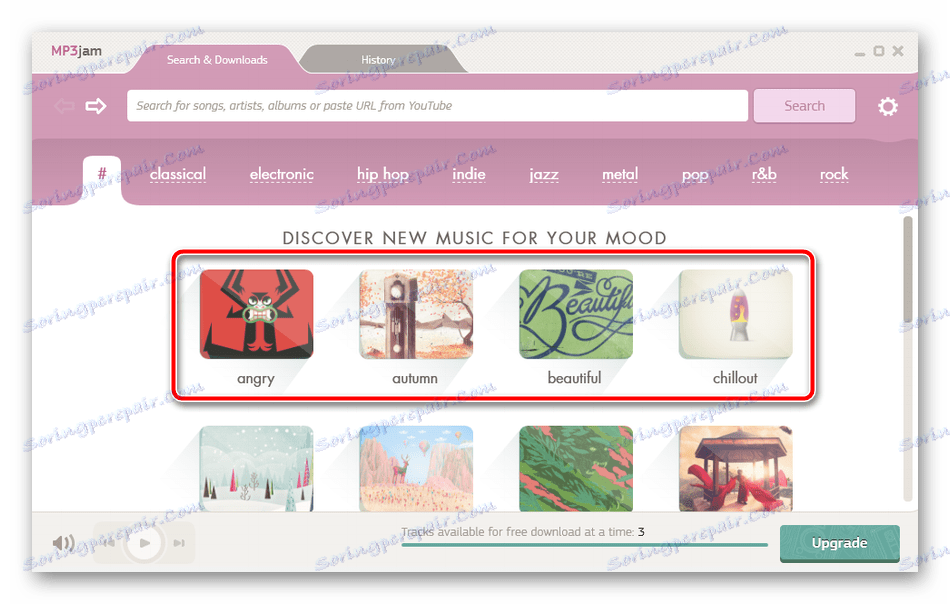
Task: Open the settings gear icon
Action: (888, 107)
